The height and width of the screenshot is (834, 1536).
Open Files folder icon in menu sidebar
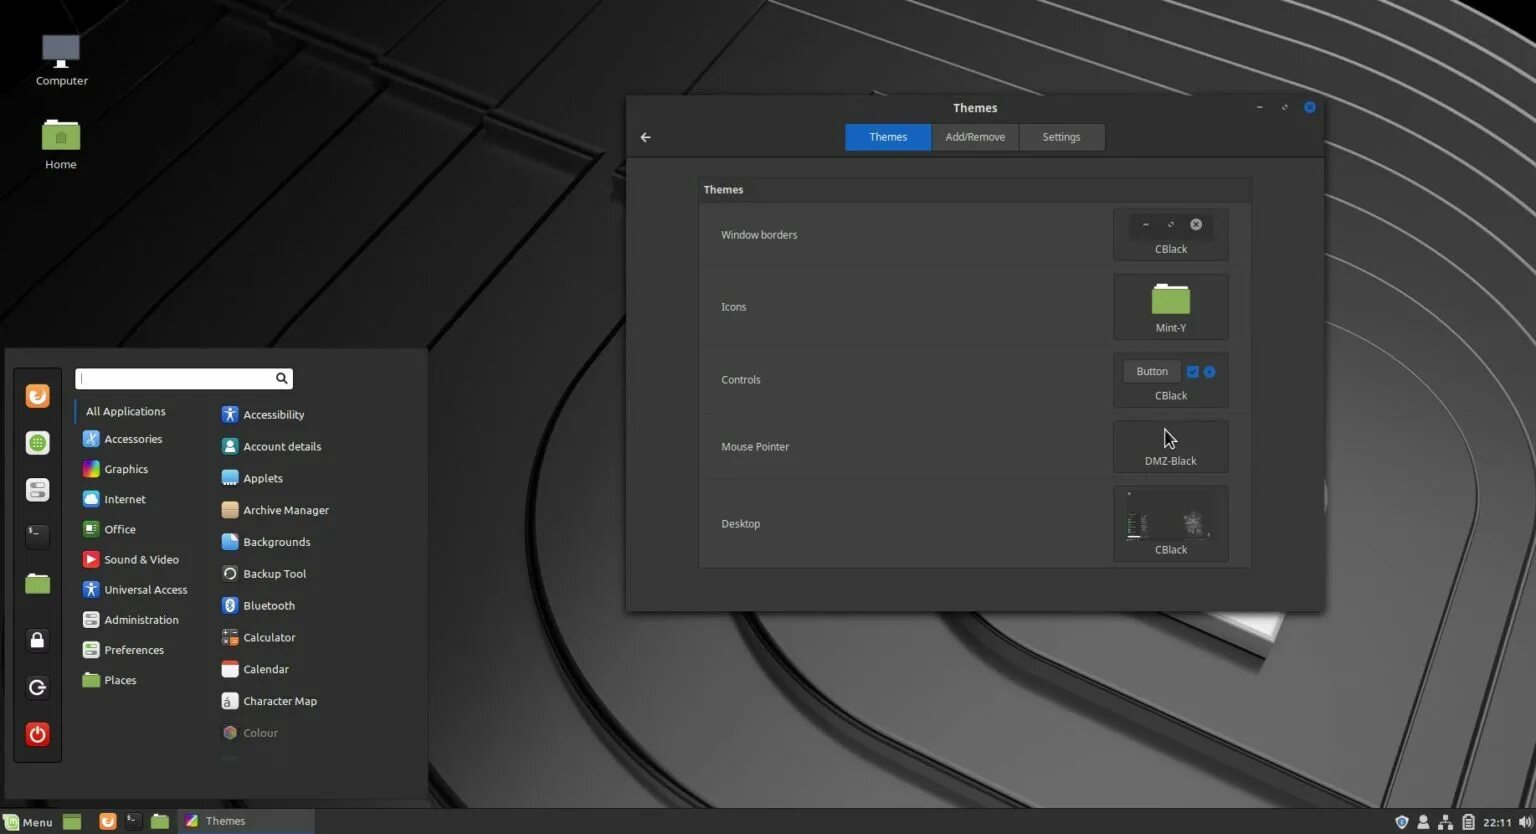coord(37,583)
